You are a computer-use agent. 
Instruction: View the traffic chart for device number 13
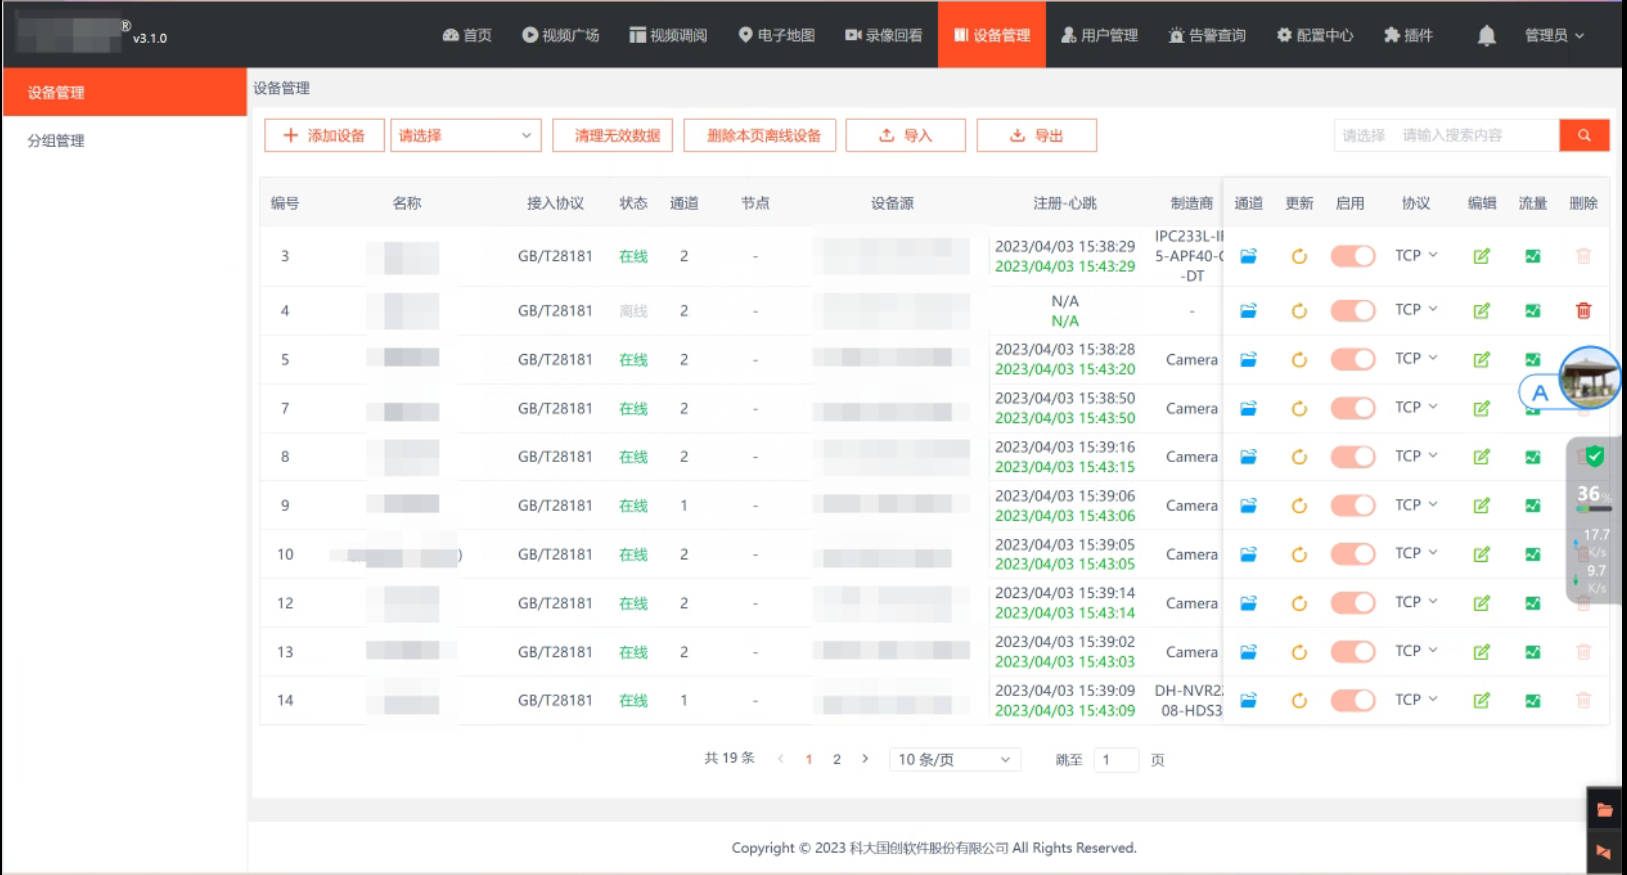pos(1532,652)
